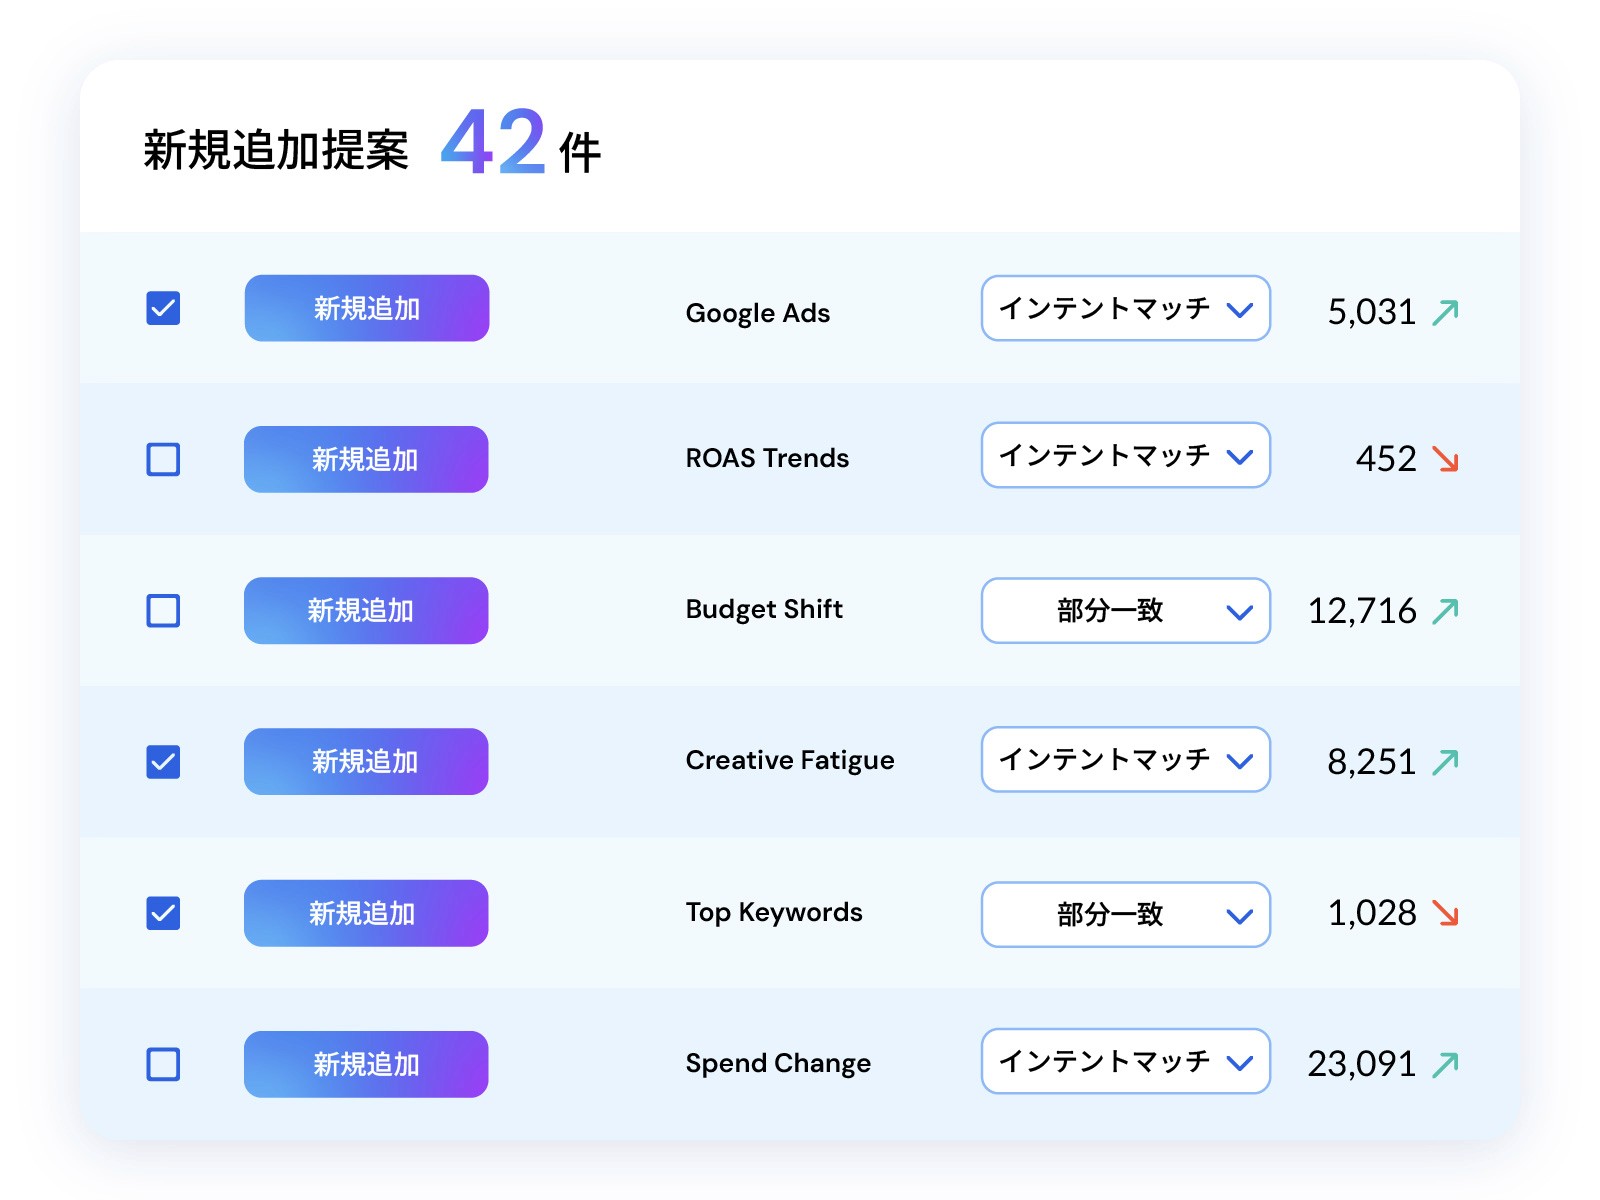This screenshot has width=1600, height=1200.
Task: Click 新規追加 for ROAS Trends
Action: [x=365, y=459]
